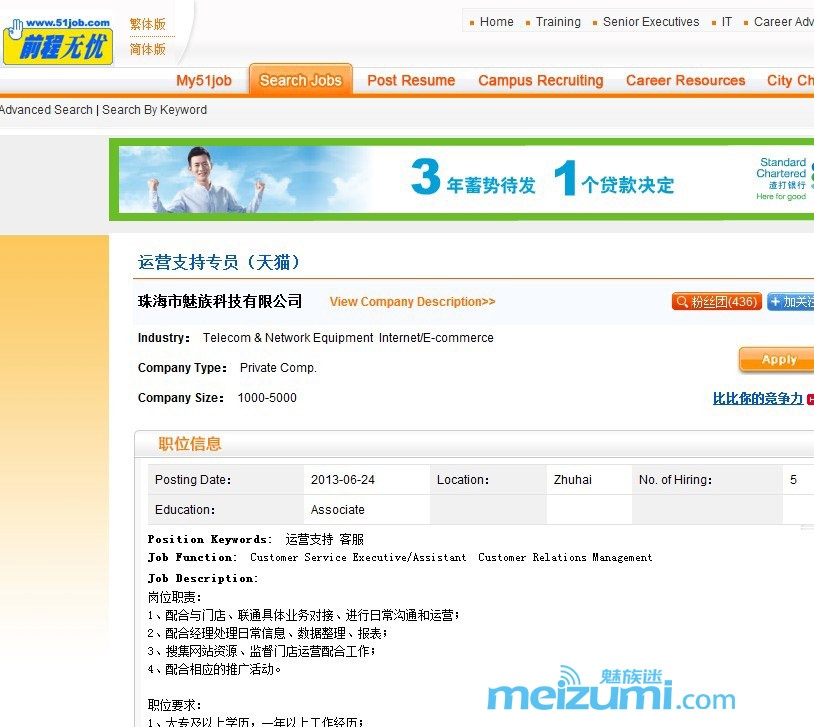Click the posting date 2013-06-24
This screenshot has height=727, width=814.
click(x=343, y=479)
